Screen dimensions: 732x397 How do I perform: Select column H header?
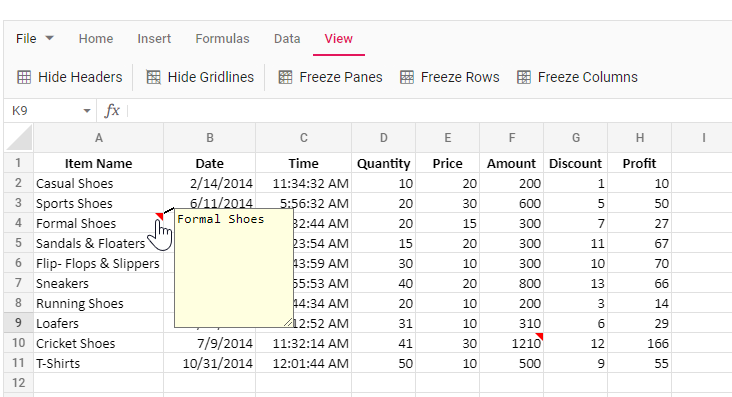click(x=640, y=138)
